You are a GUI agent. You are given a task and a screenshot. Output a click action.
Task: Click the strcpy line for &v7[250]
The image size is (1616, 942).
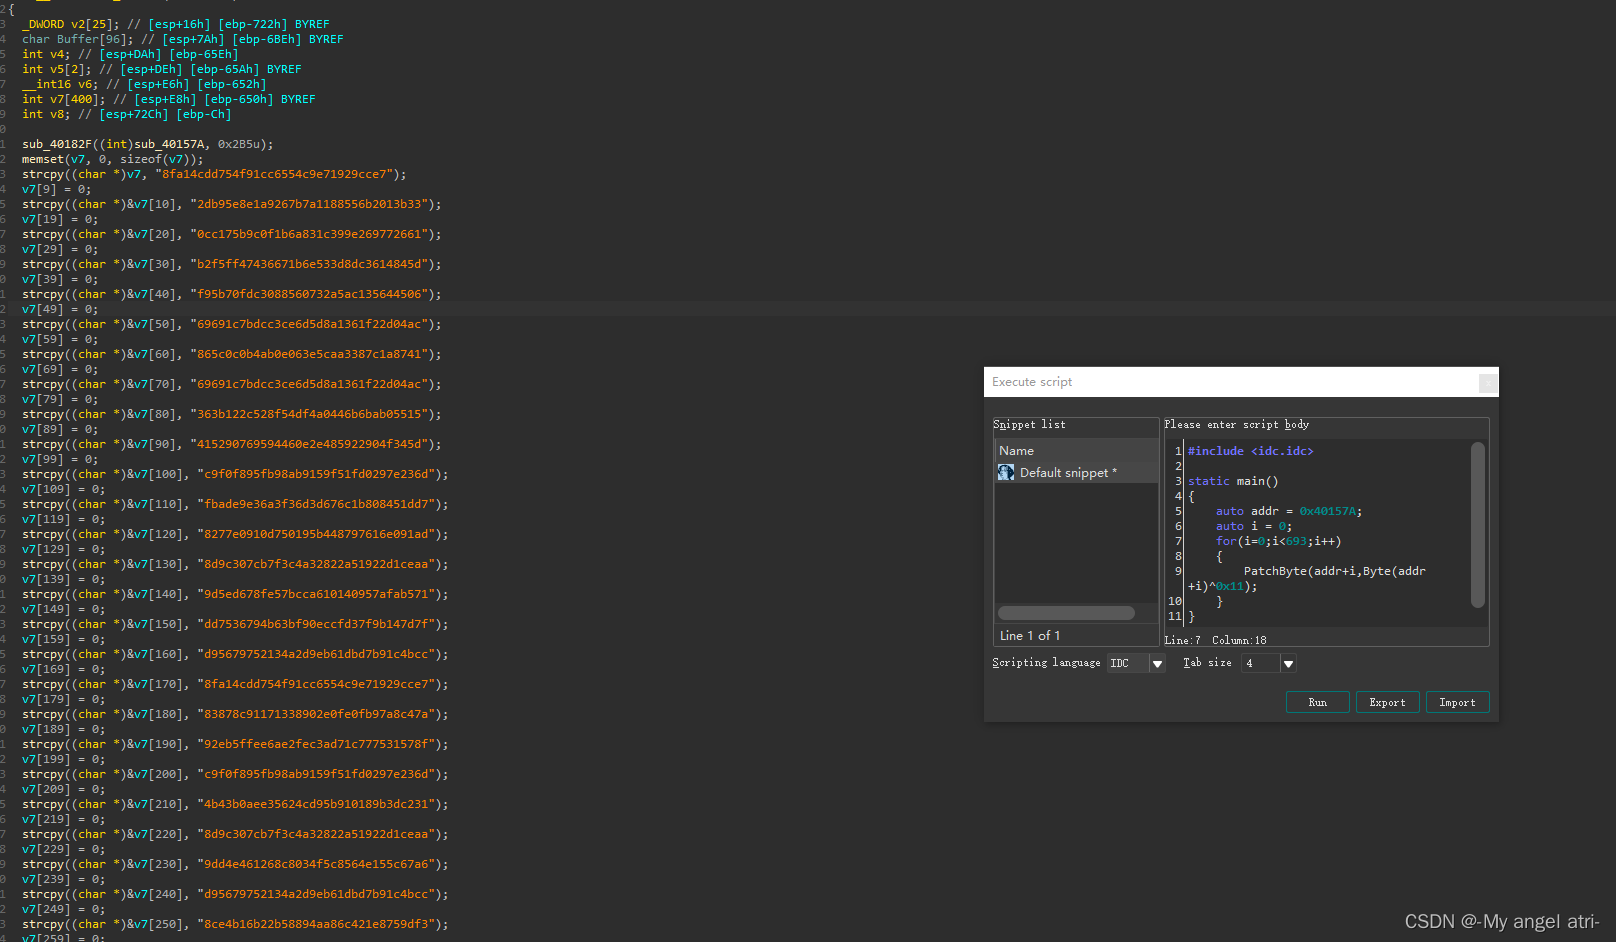(x=235, y=924)
